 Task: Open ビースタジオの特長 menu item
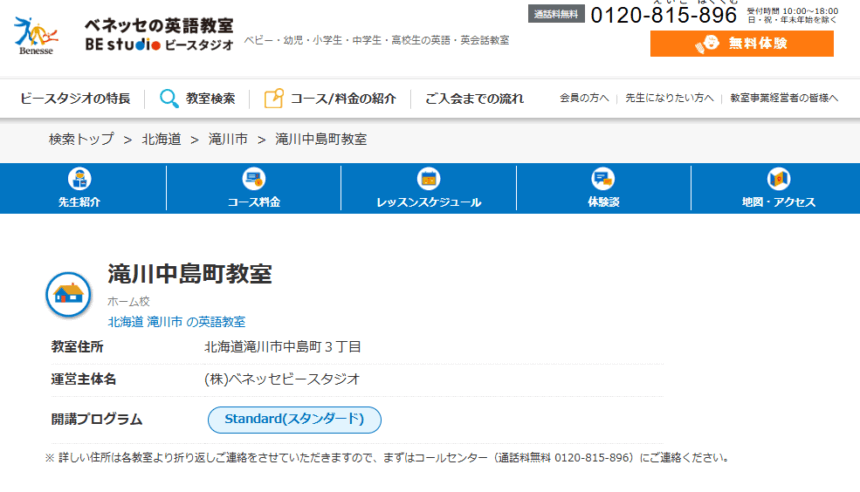(75, 99)
